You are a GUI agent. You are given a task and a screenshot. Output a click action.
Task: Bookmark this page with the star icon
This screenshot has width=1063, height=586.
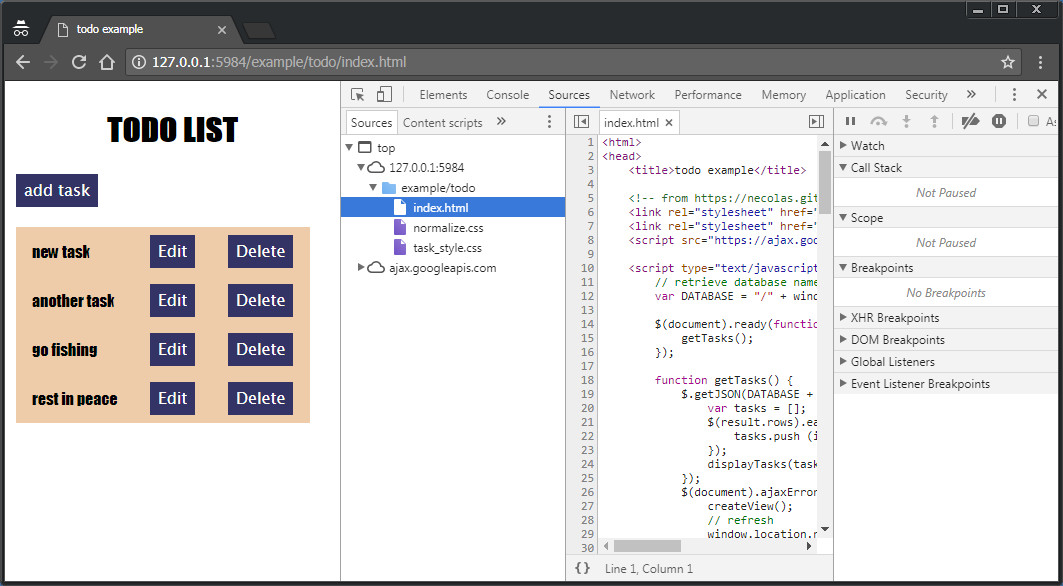[x=1008, y=62]
